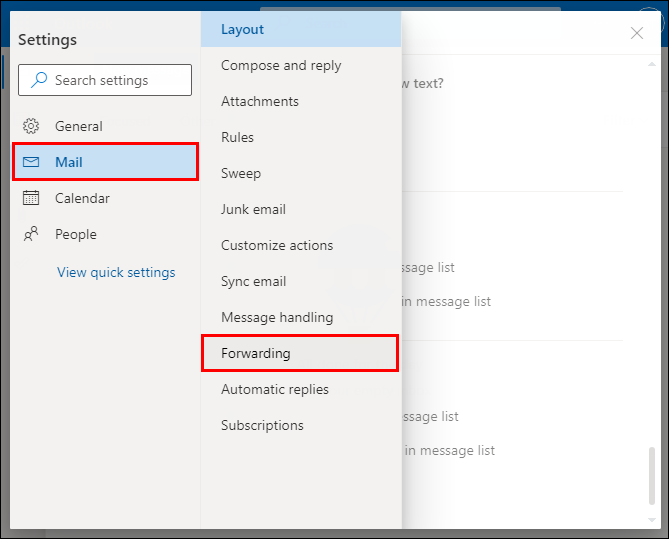Click the Calendar icon in Settings
Screen dimensions: 669x539
coord(32,198)
